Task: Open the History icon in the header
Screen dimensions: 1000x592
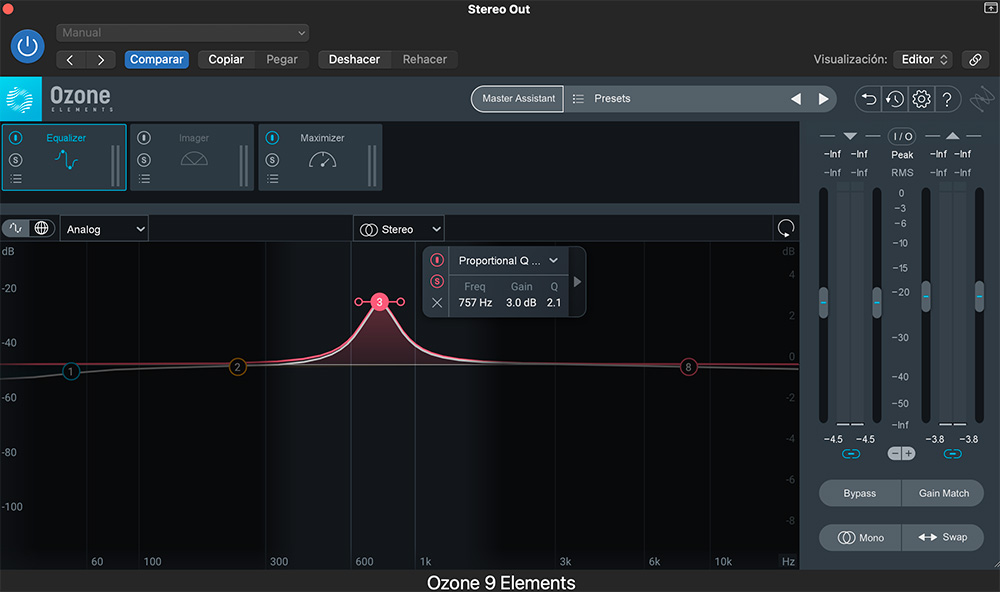Action: (895, 99)
